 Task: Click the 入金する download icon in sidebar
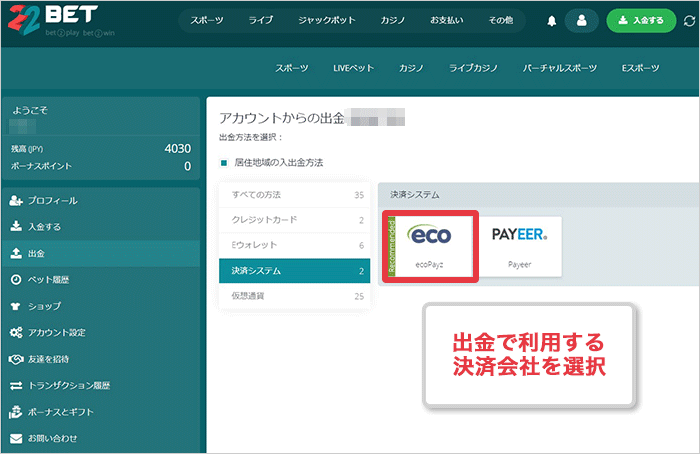[x=16, y=226]
